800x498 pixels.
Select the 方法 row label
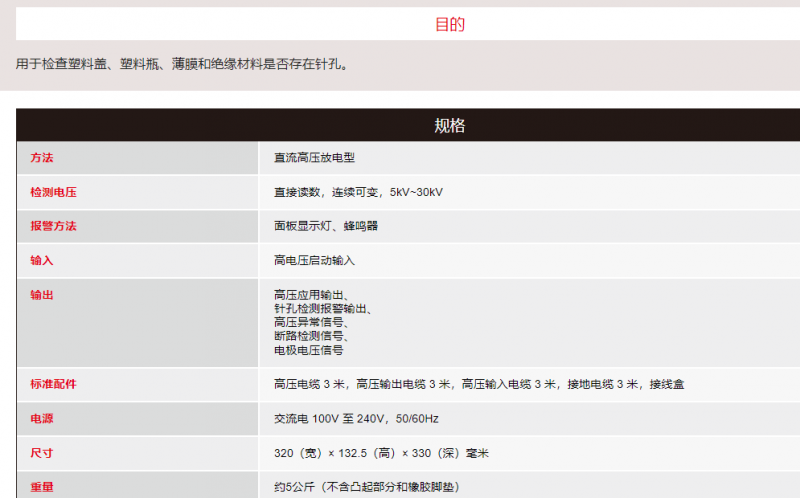coord(42,158)
